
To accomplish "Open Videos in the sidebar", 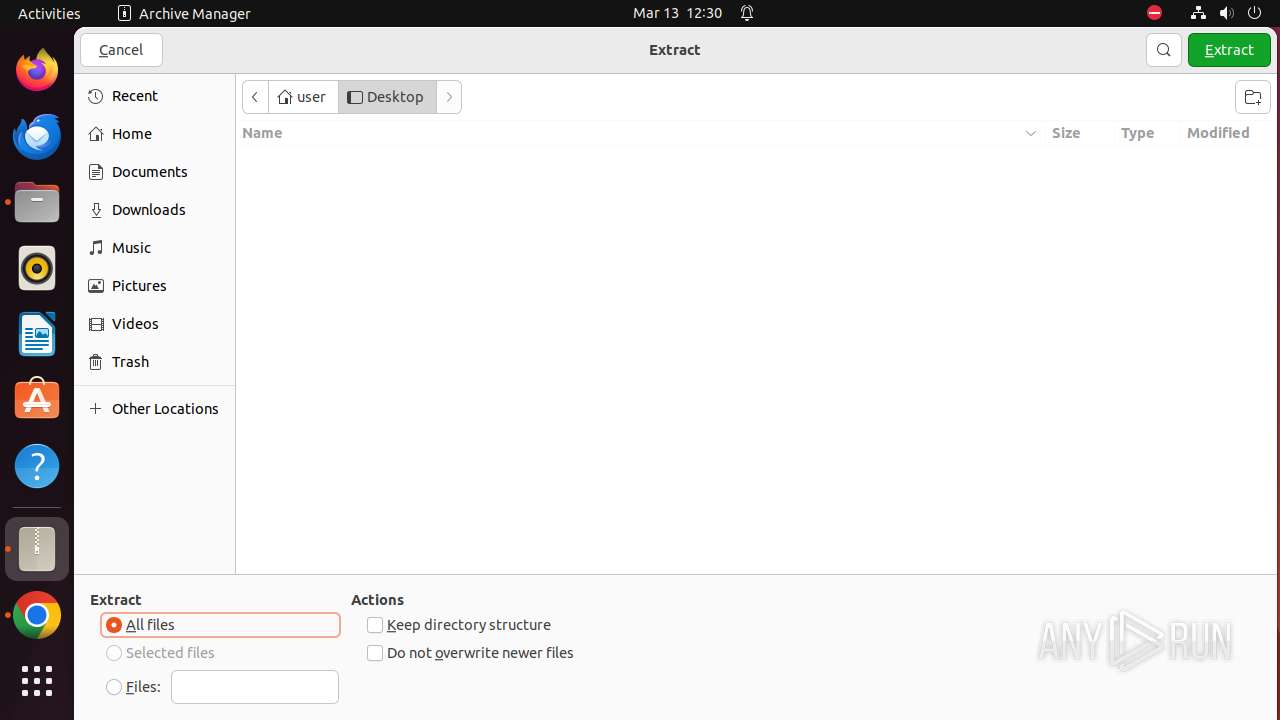I will [155, 324].
